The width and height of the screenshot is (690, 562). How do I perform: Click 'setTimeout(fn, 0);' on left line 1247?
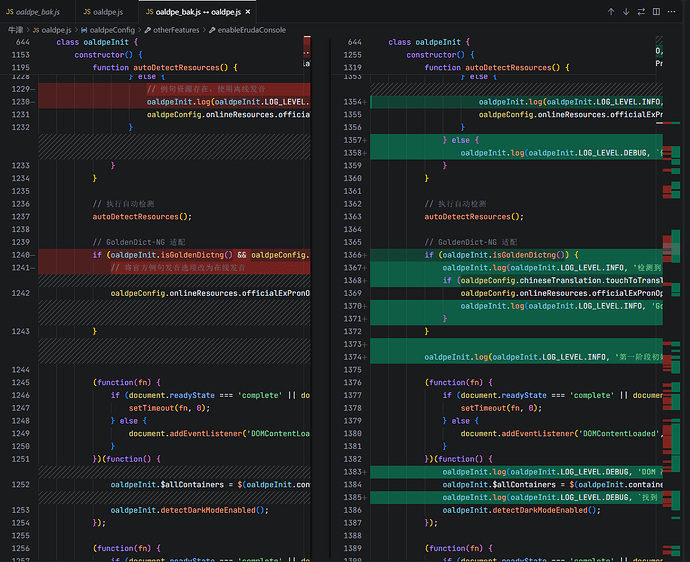pyautogui.click(x=169, y=408)
